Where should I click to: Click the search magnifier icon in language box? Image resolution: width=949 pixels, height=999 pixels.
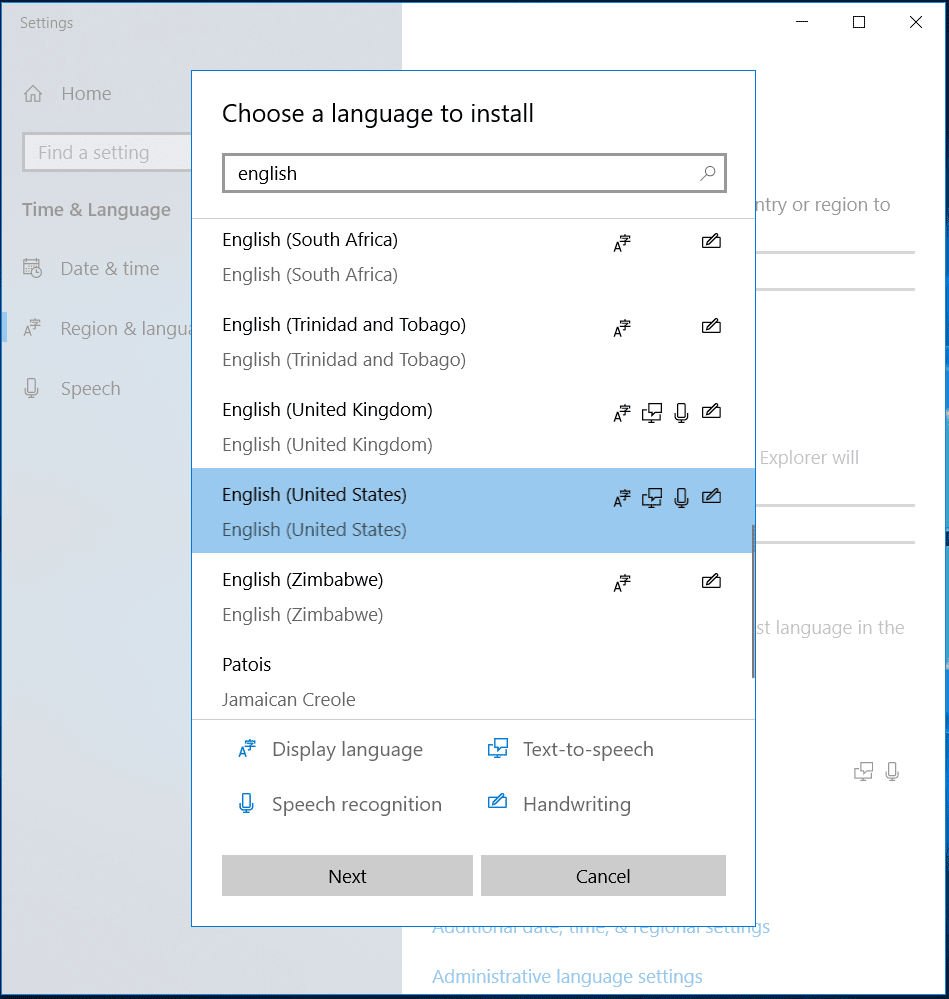click(x=707, y=173)
